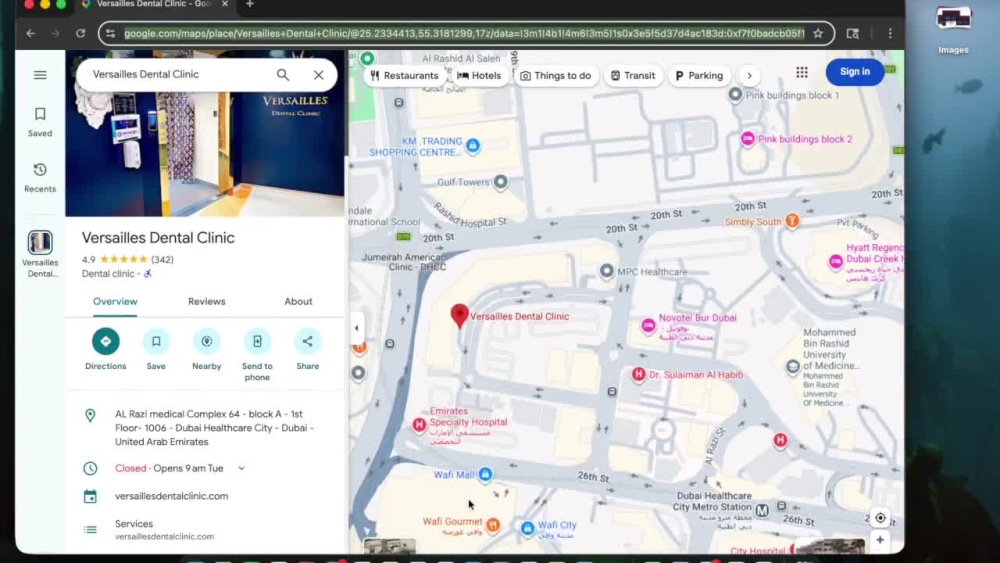Clear the search with X icon
Image resolution: width=1000 pixels, height=563 pixels.
[x=319, y=75]
